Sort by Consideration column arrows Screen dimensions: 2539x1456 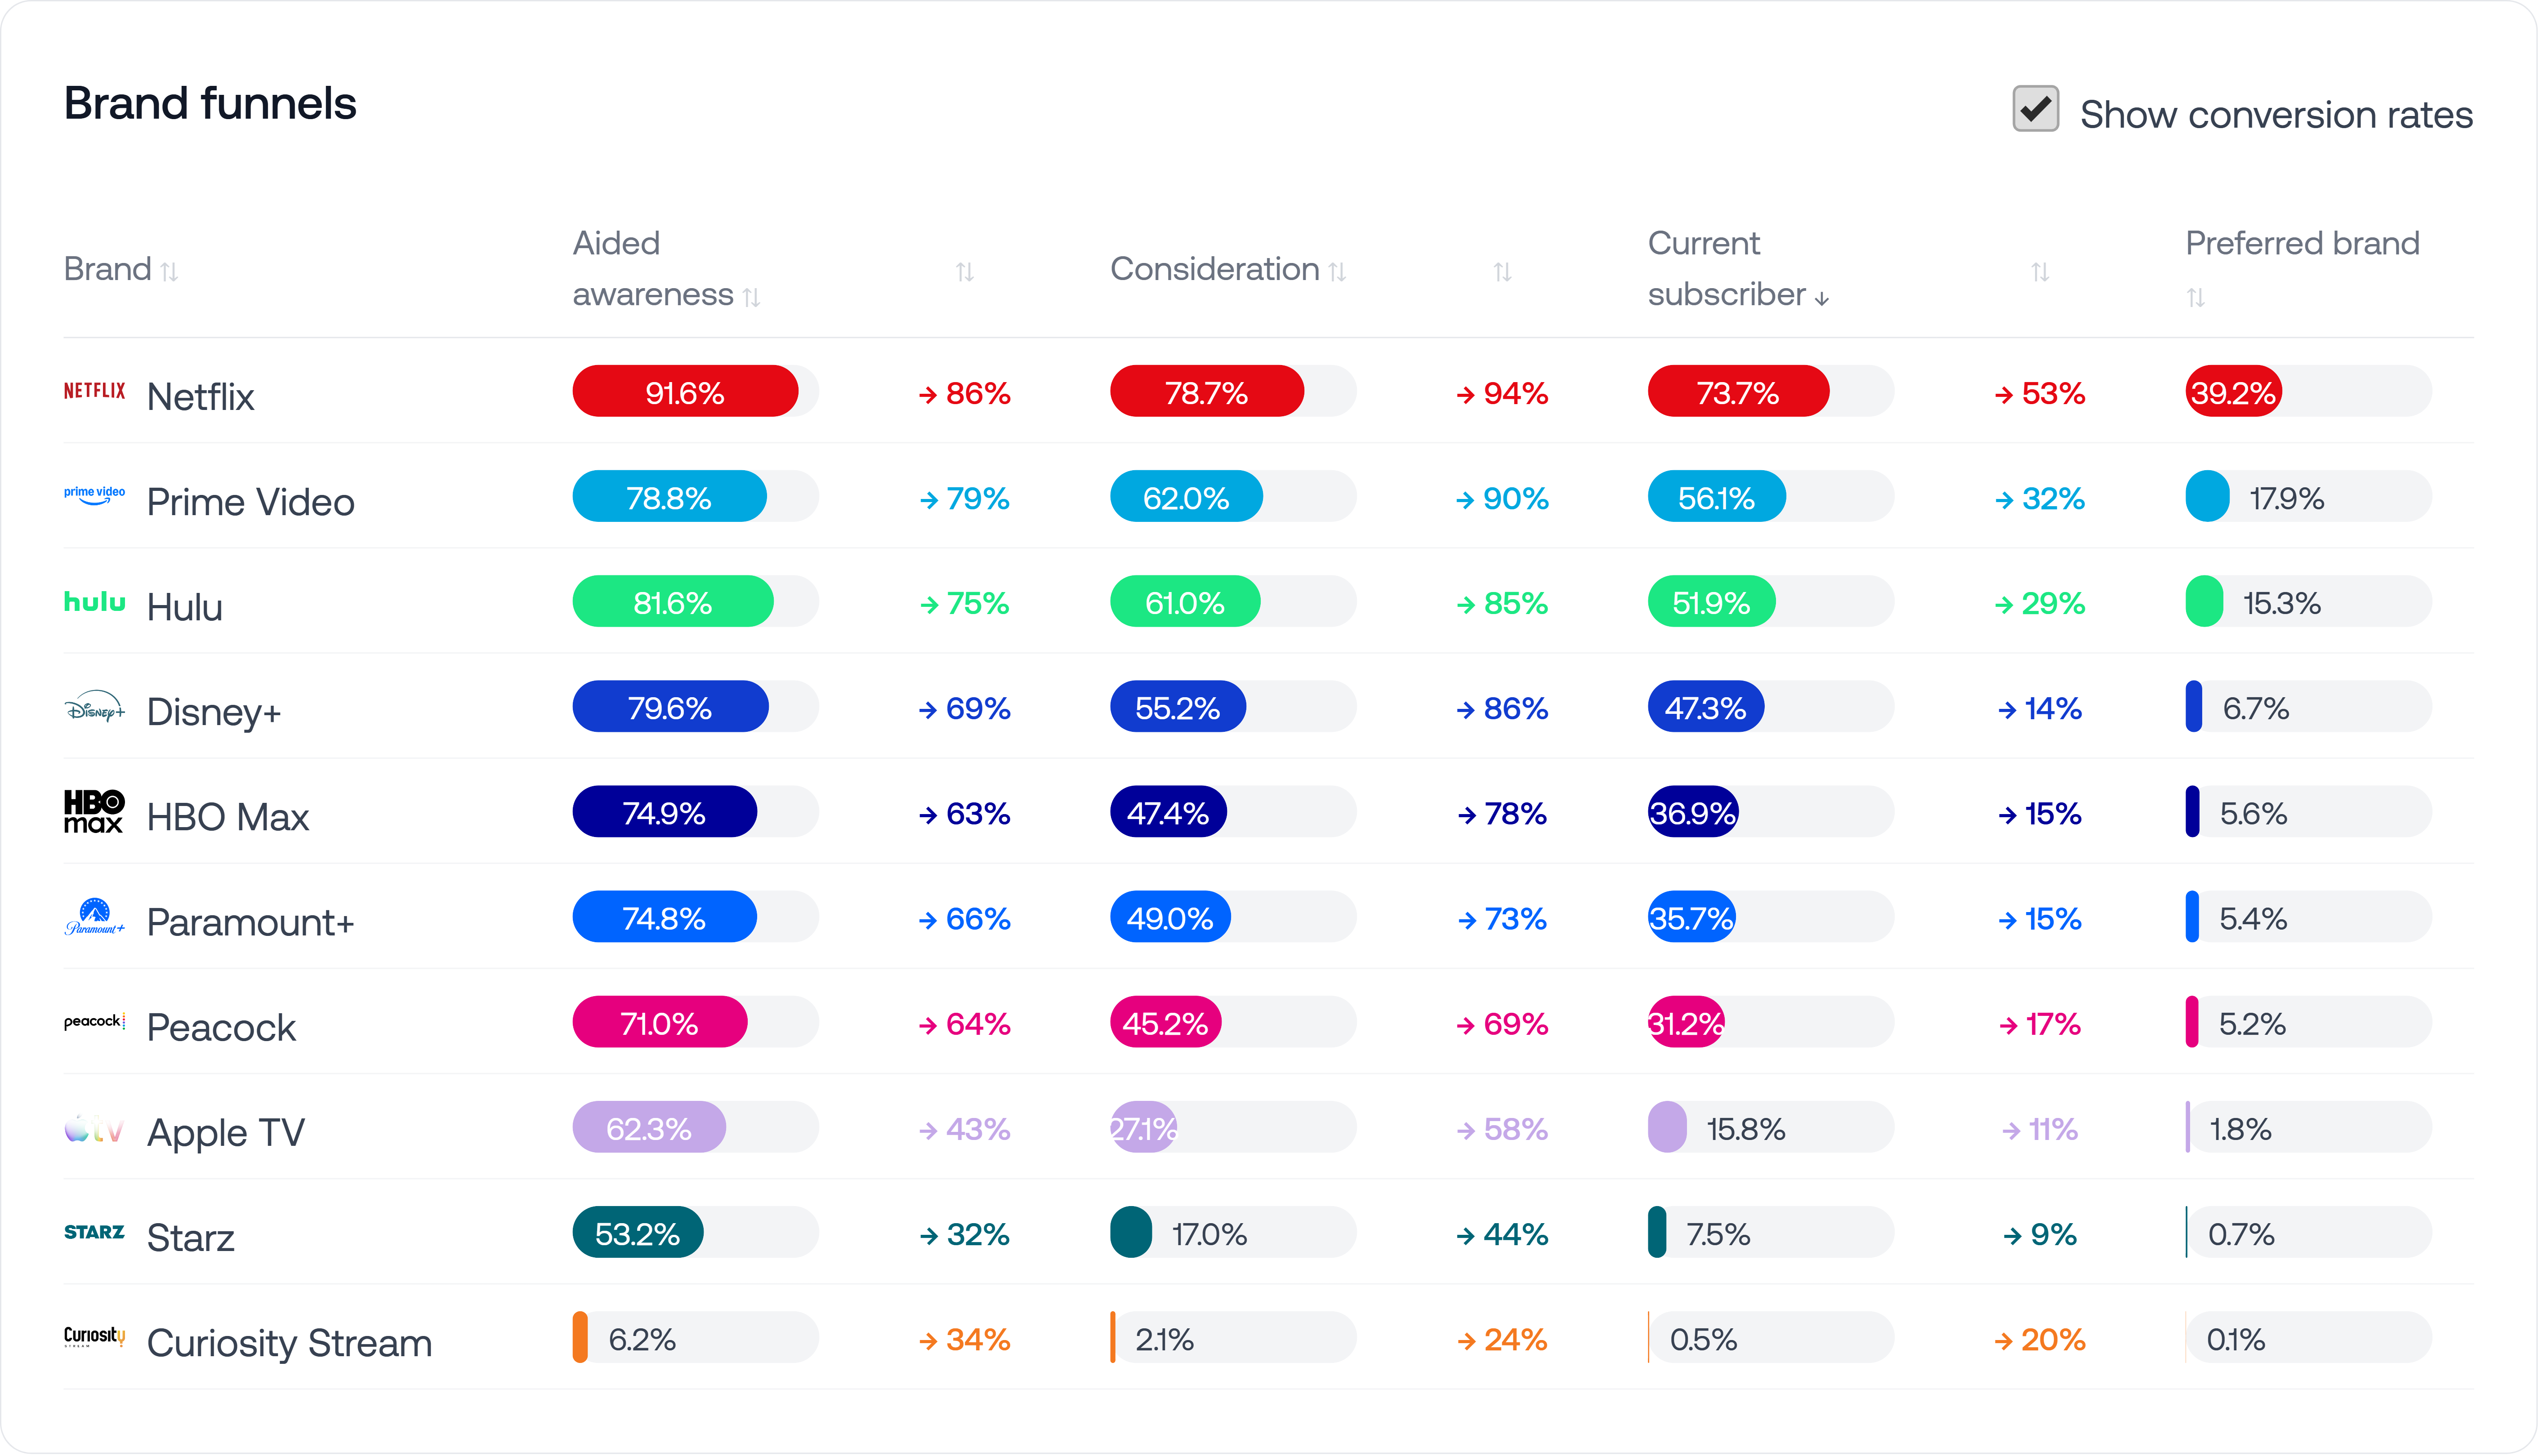click(x=1337, y=270)
